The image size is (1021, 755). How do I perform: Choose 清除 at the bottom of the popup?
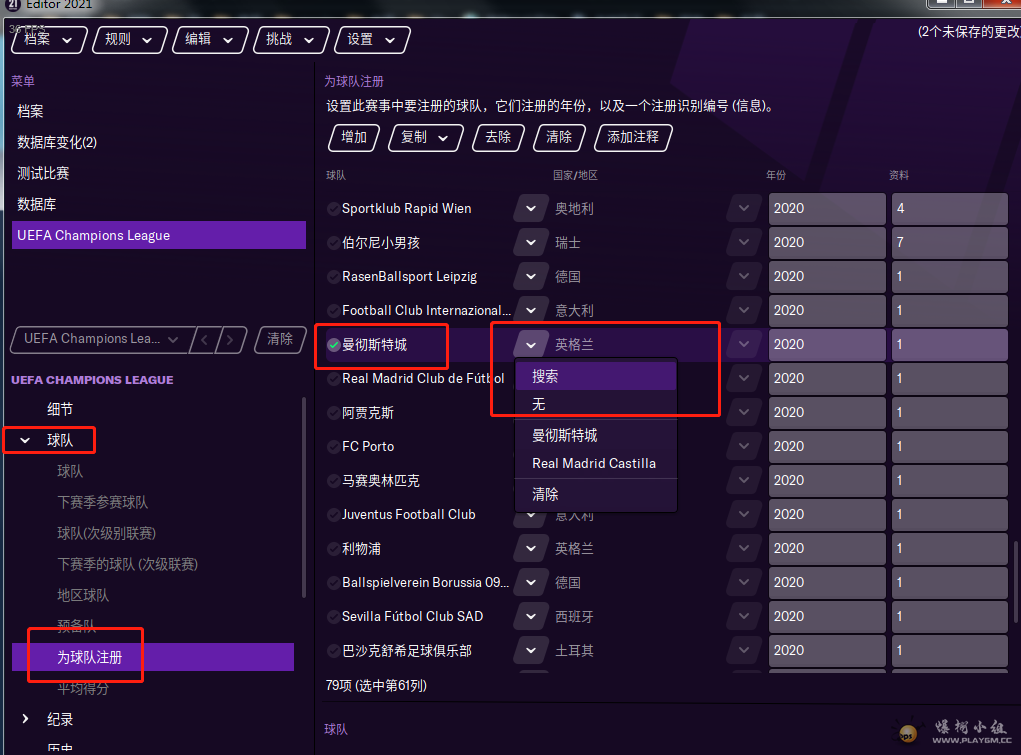click(x=596, y=494)
